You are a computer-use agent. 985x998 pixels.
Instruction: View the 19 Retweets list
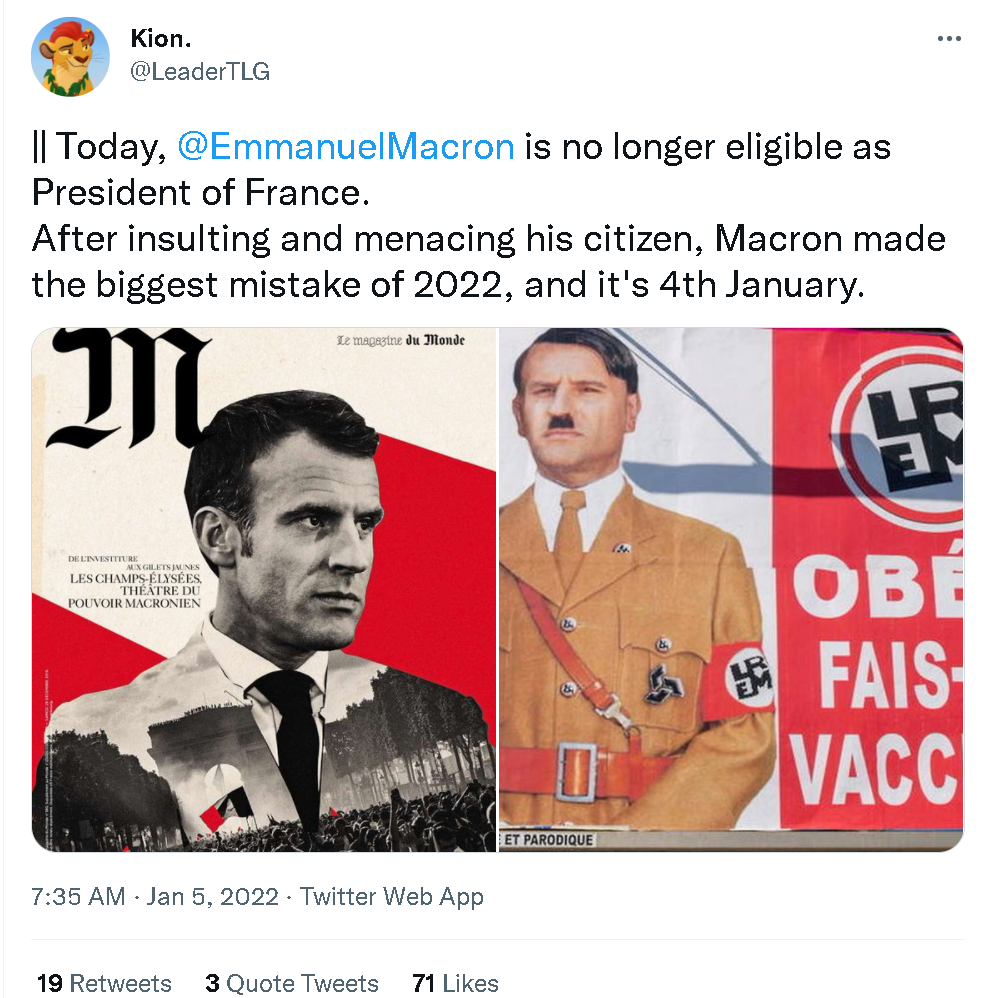[x=104, y=983]
